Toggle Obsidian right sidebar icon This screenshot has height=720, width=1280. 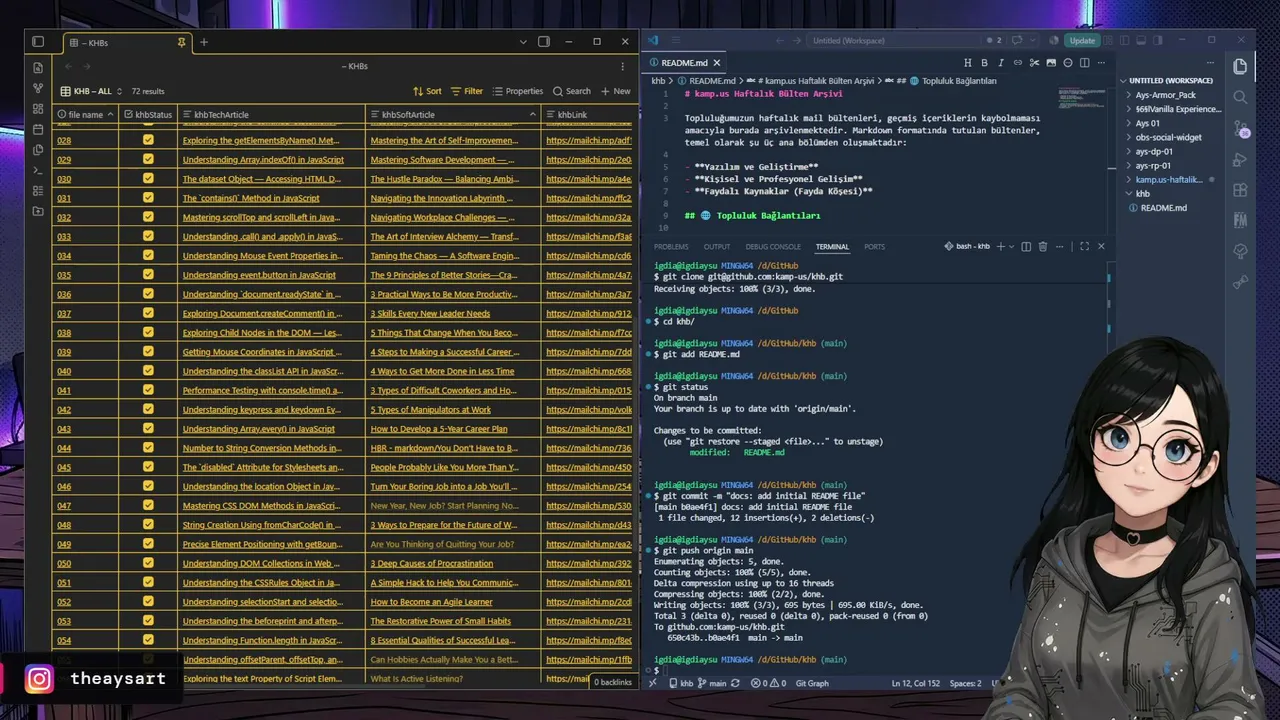tap(544, 42)
